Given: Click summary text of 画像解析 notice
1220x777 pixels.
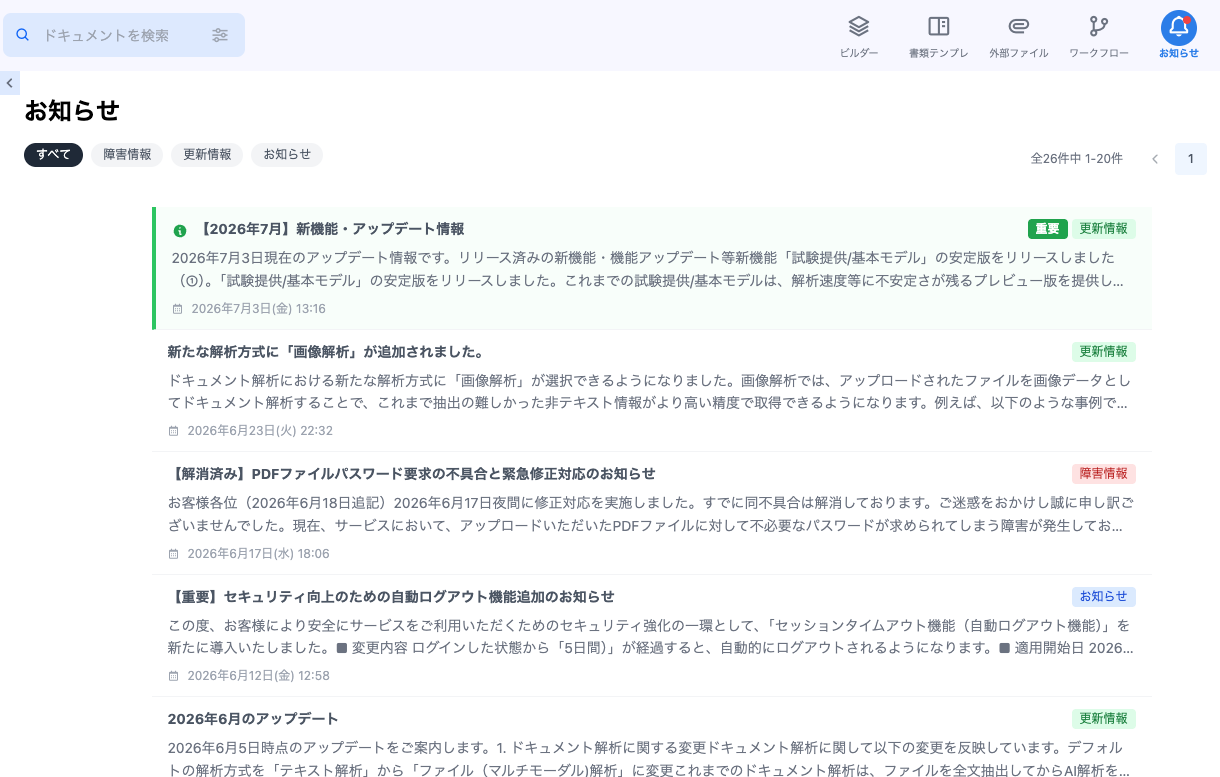Looking at the screenshot, I should 651,392.
